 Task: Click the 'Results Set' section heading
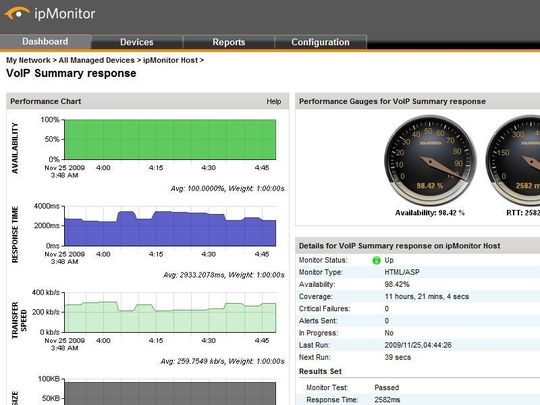320,372
